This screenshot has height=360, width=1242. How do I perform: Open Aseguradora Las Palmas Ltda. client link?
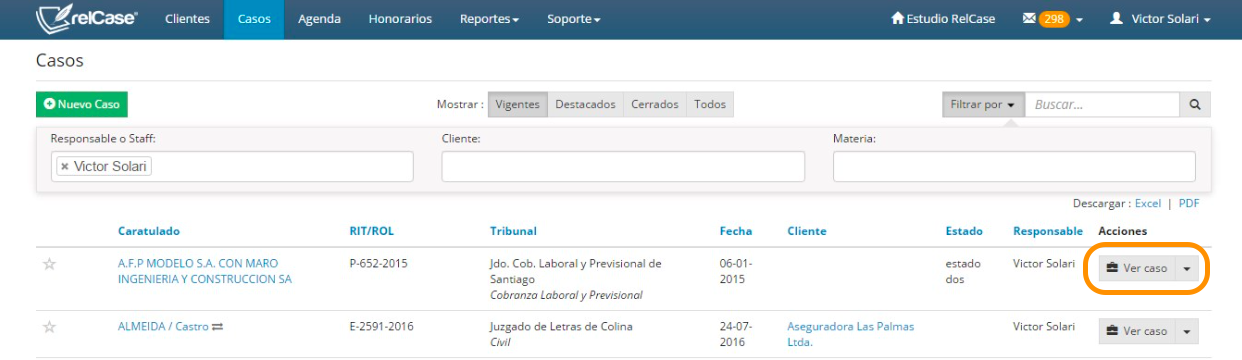(x=850, y=334)
